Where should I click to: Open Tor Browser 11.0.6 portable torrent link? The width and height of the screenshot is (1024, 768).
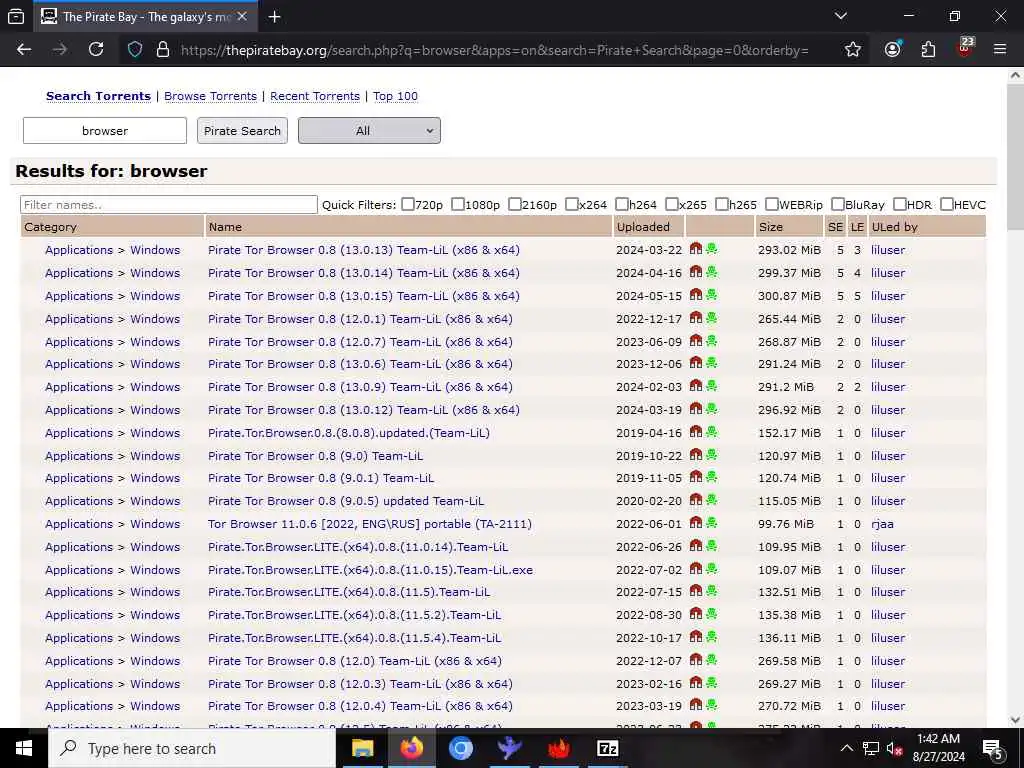click(x=370, y=524)
